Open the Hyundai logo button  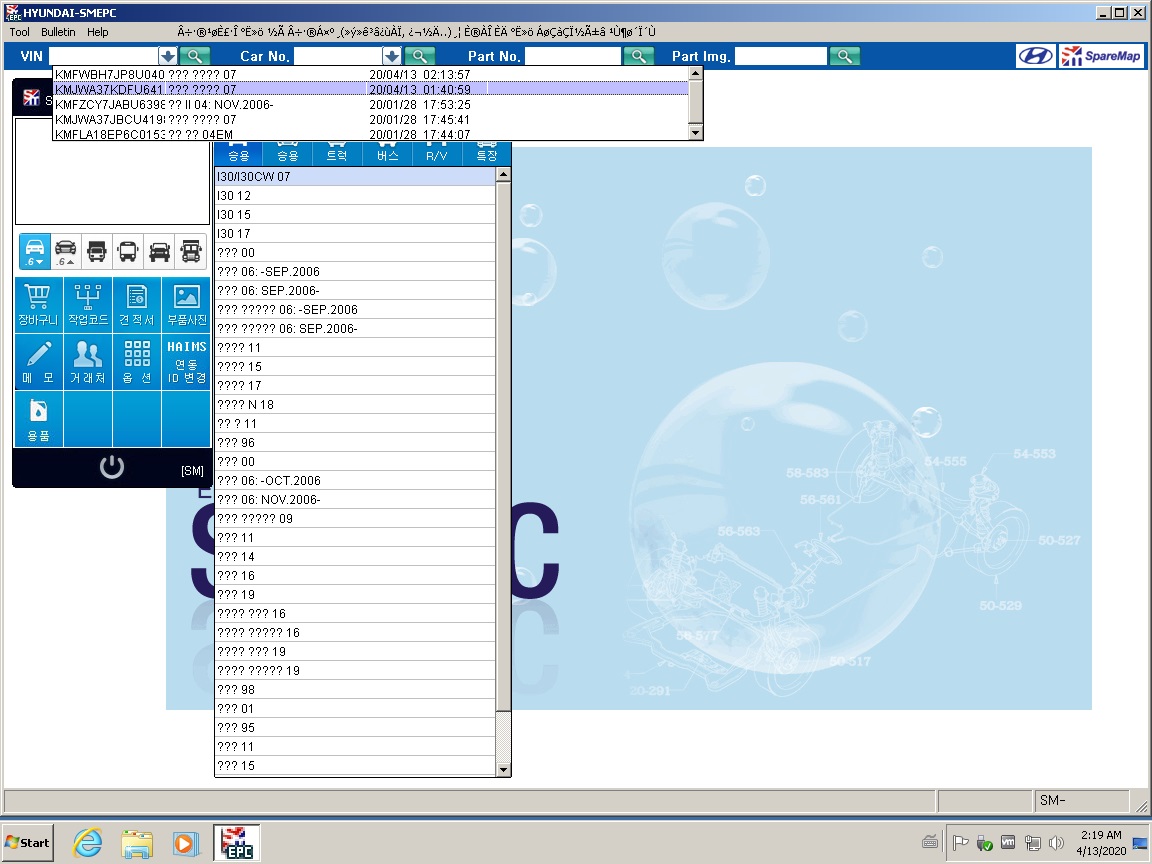click(1035, 56)
